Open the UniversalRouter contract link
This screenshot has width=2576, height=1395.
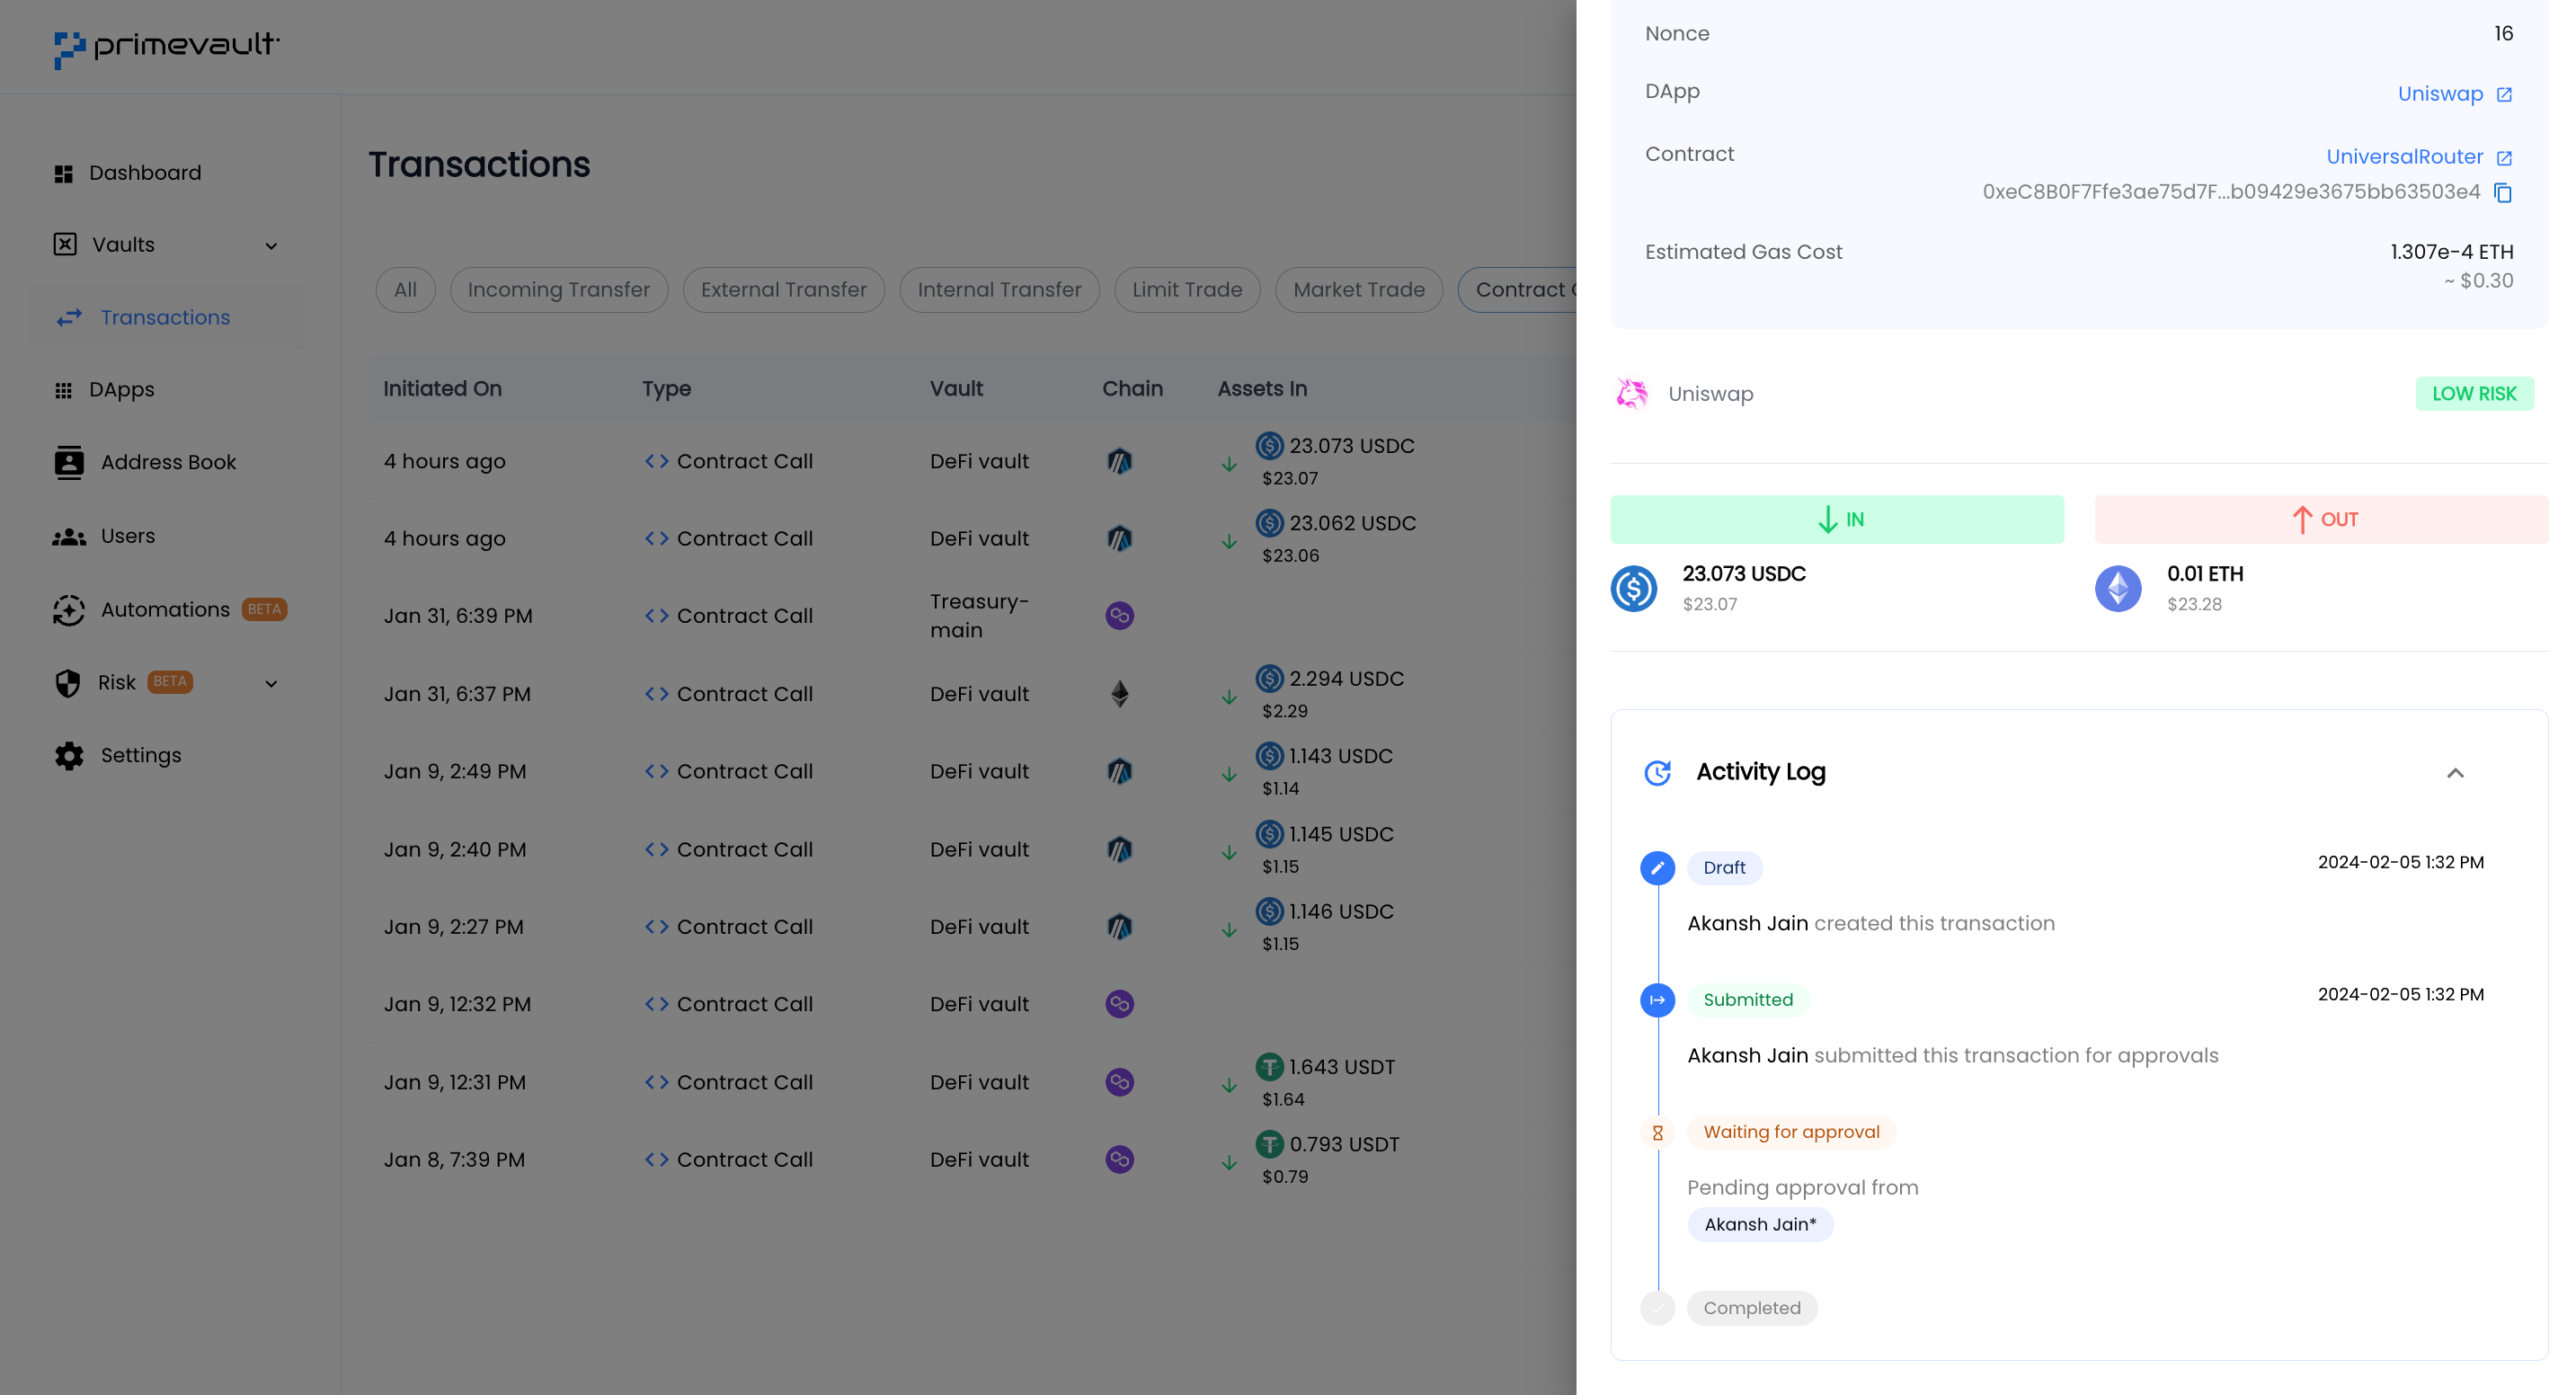tap(2404, 157)
